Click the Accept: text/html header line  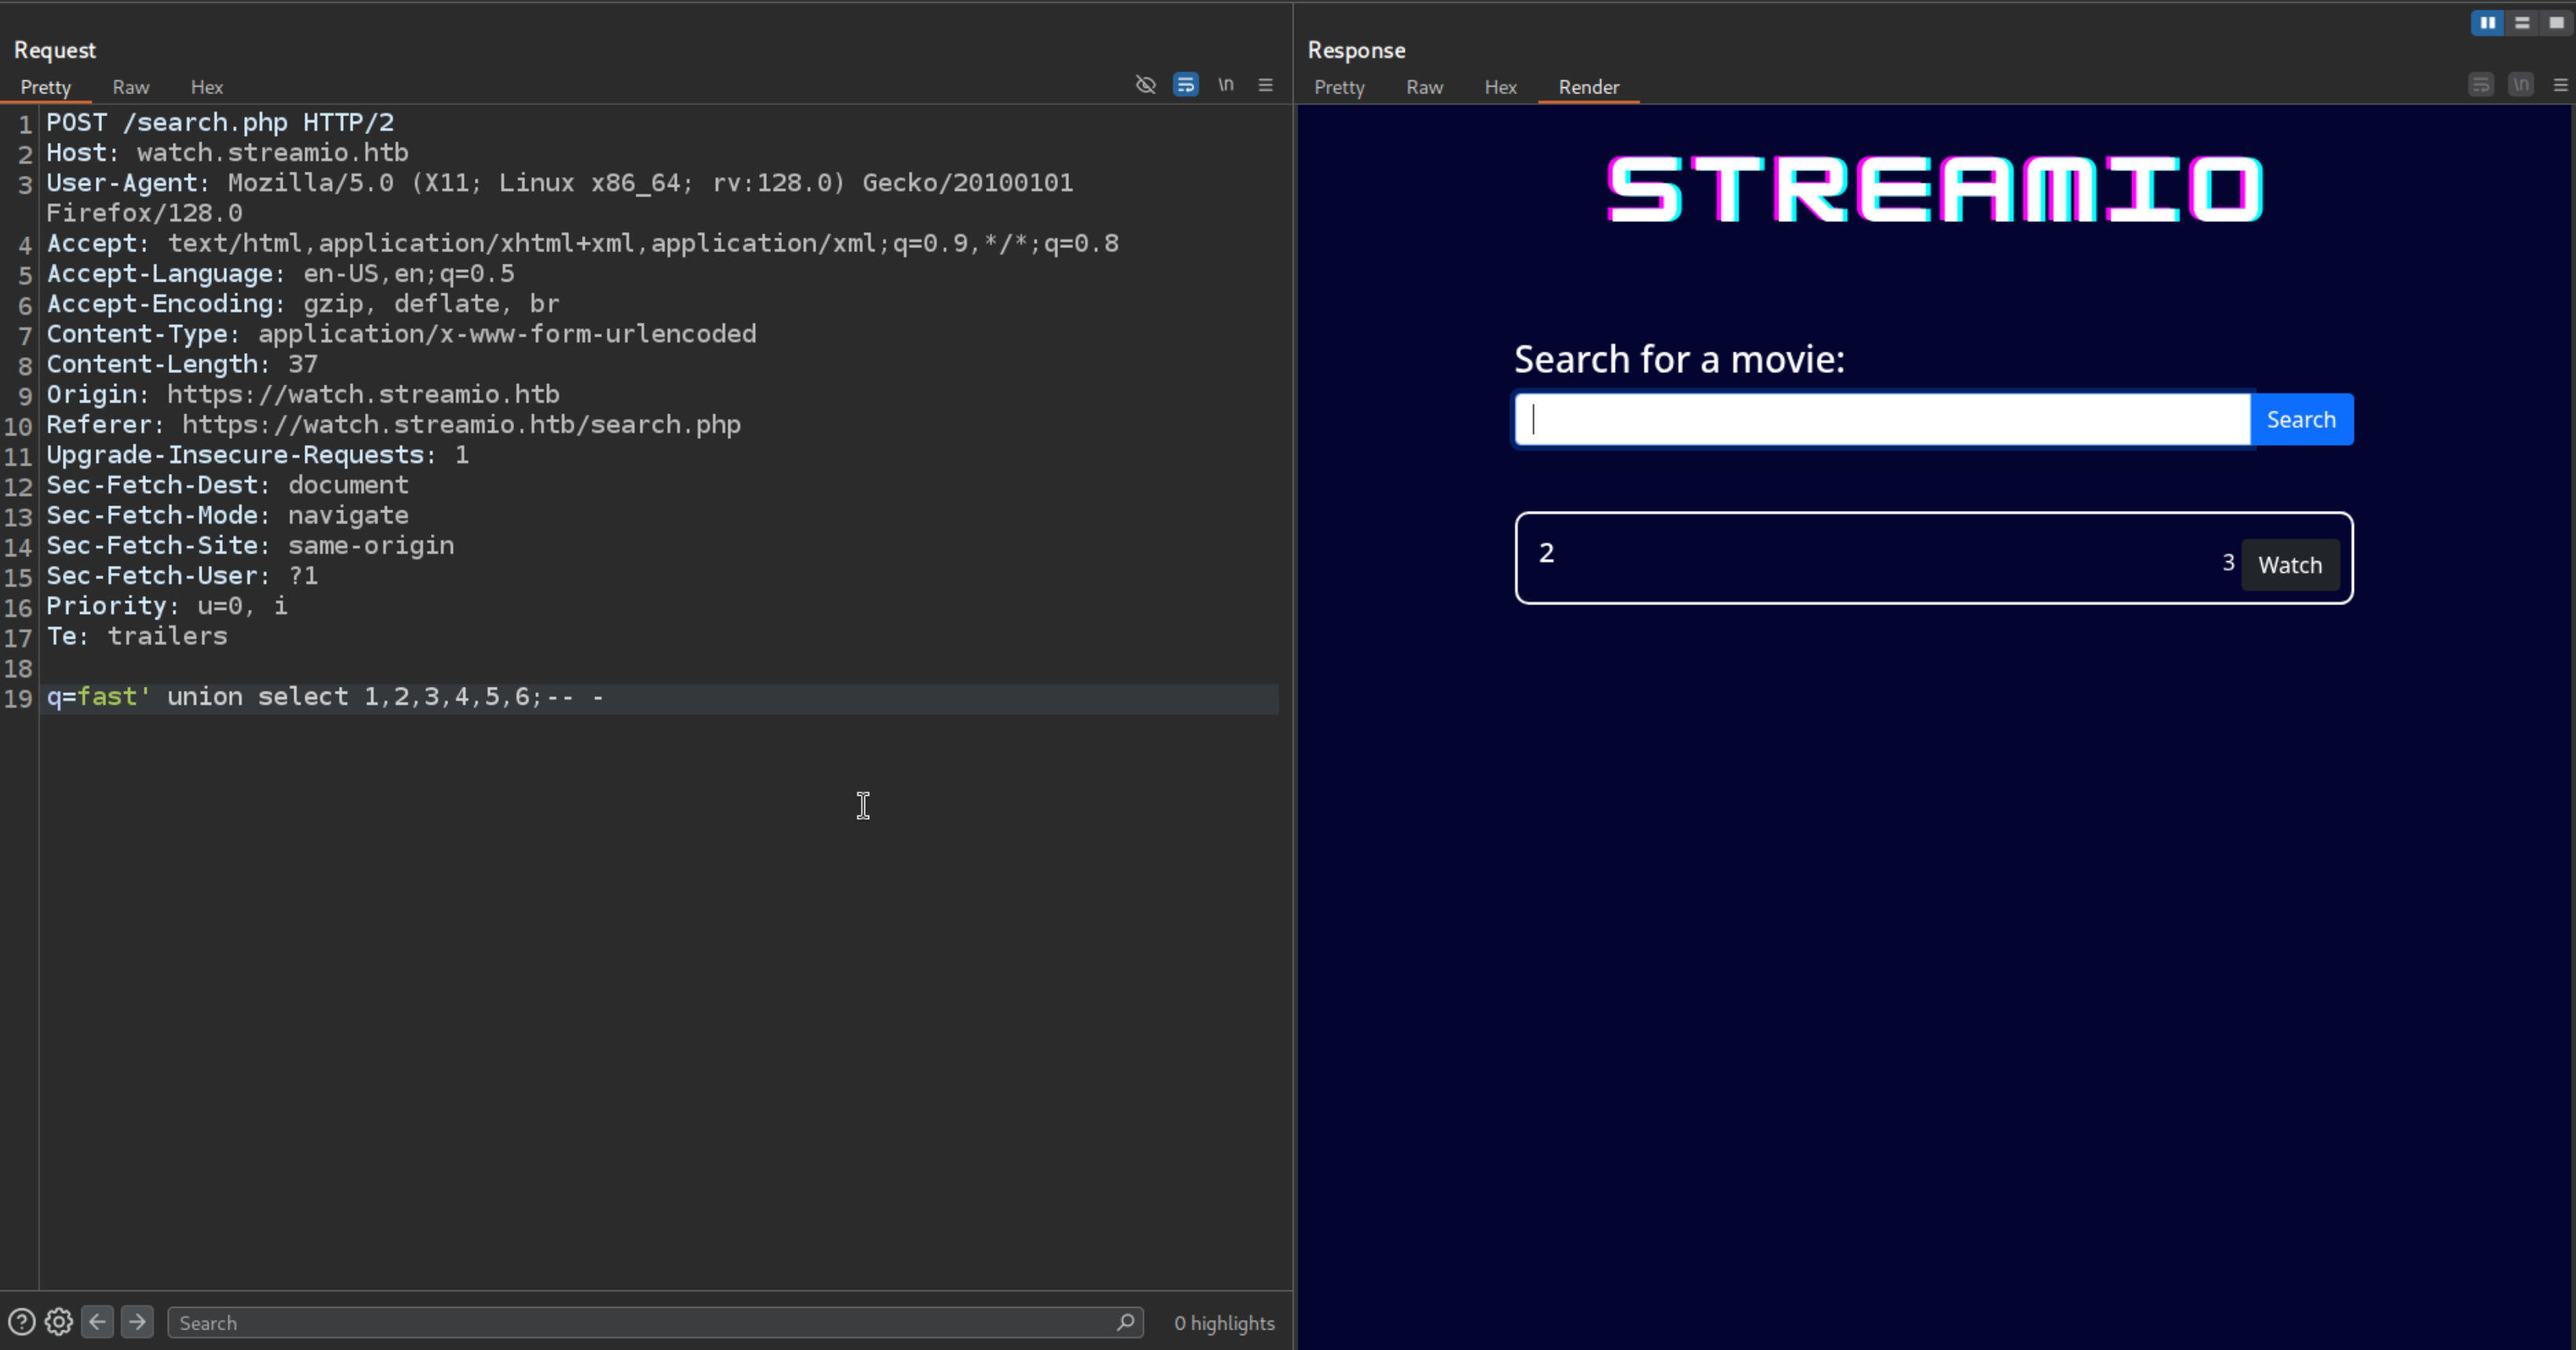point(582,244)
